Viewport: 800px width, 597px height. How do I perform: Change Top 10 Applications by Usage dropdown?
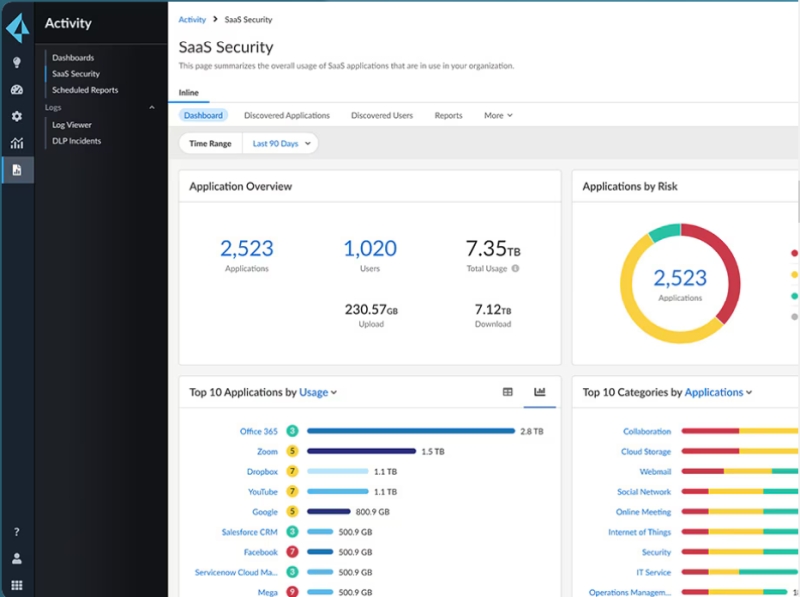coord(318,392)
